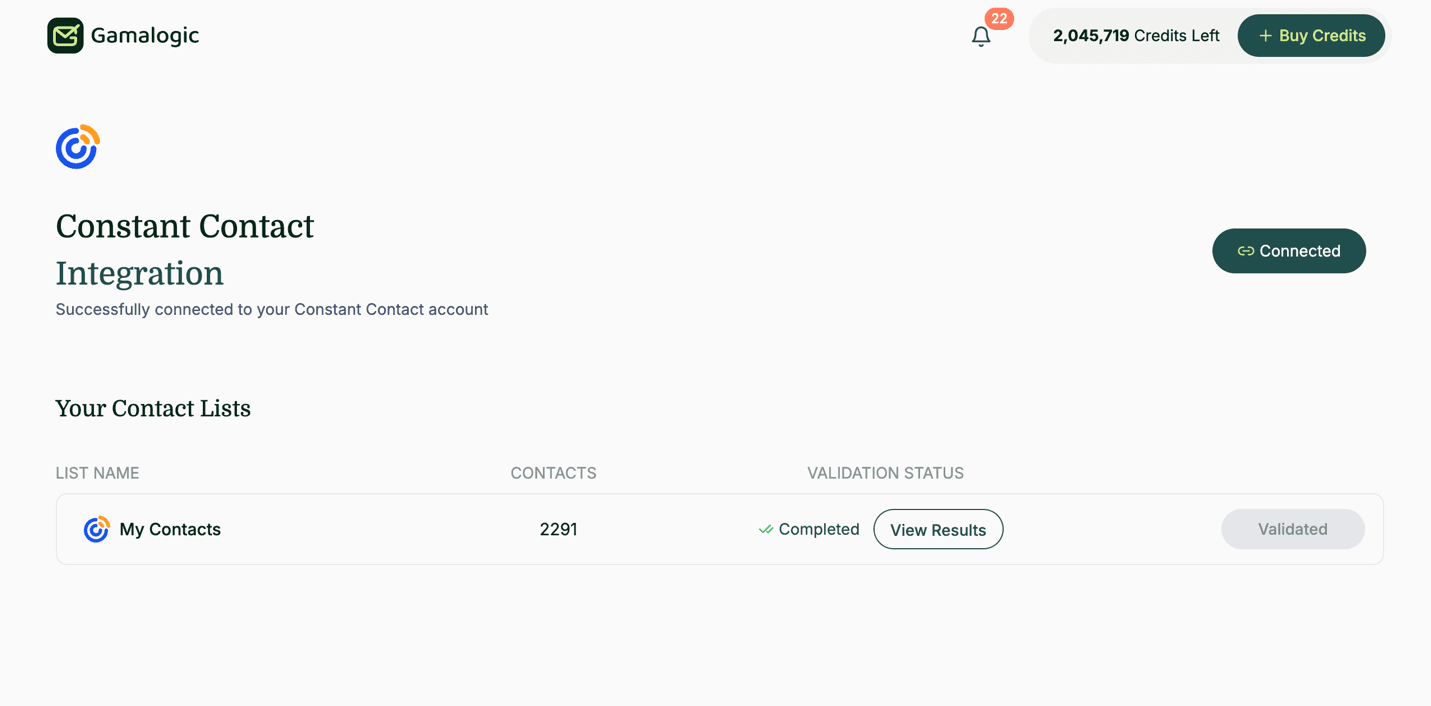The image size is (1431, 706).
Task: Click the VALIDATION STATUS column header
Action: point(885,473)
